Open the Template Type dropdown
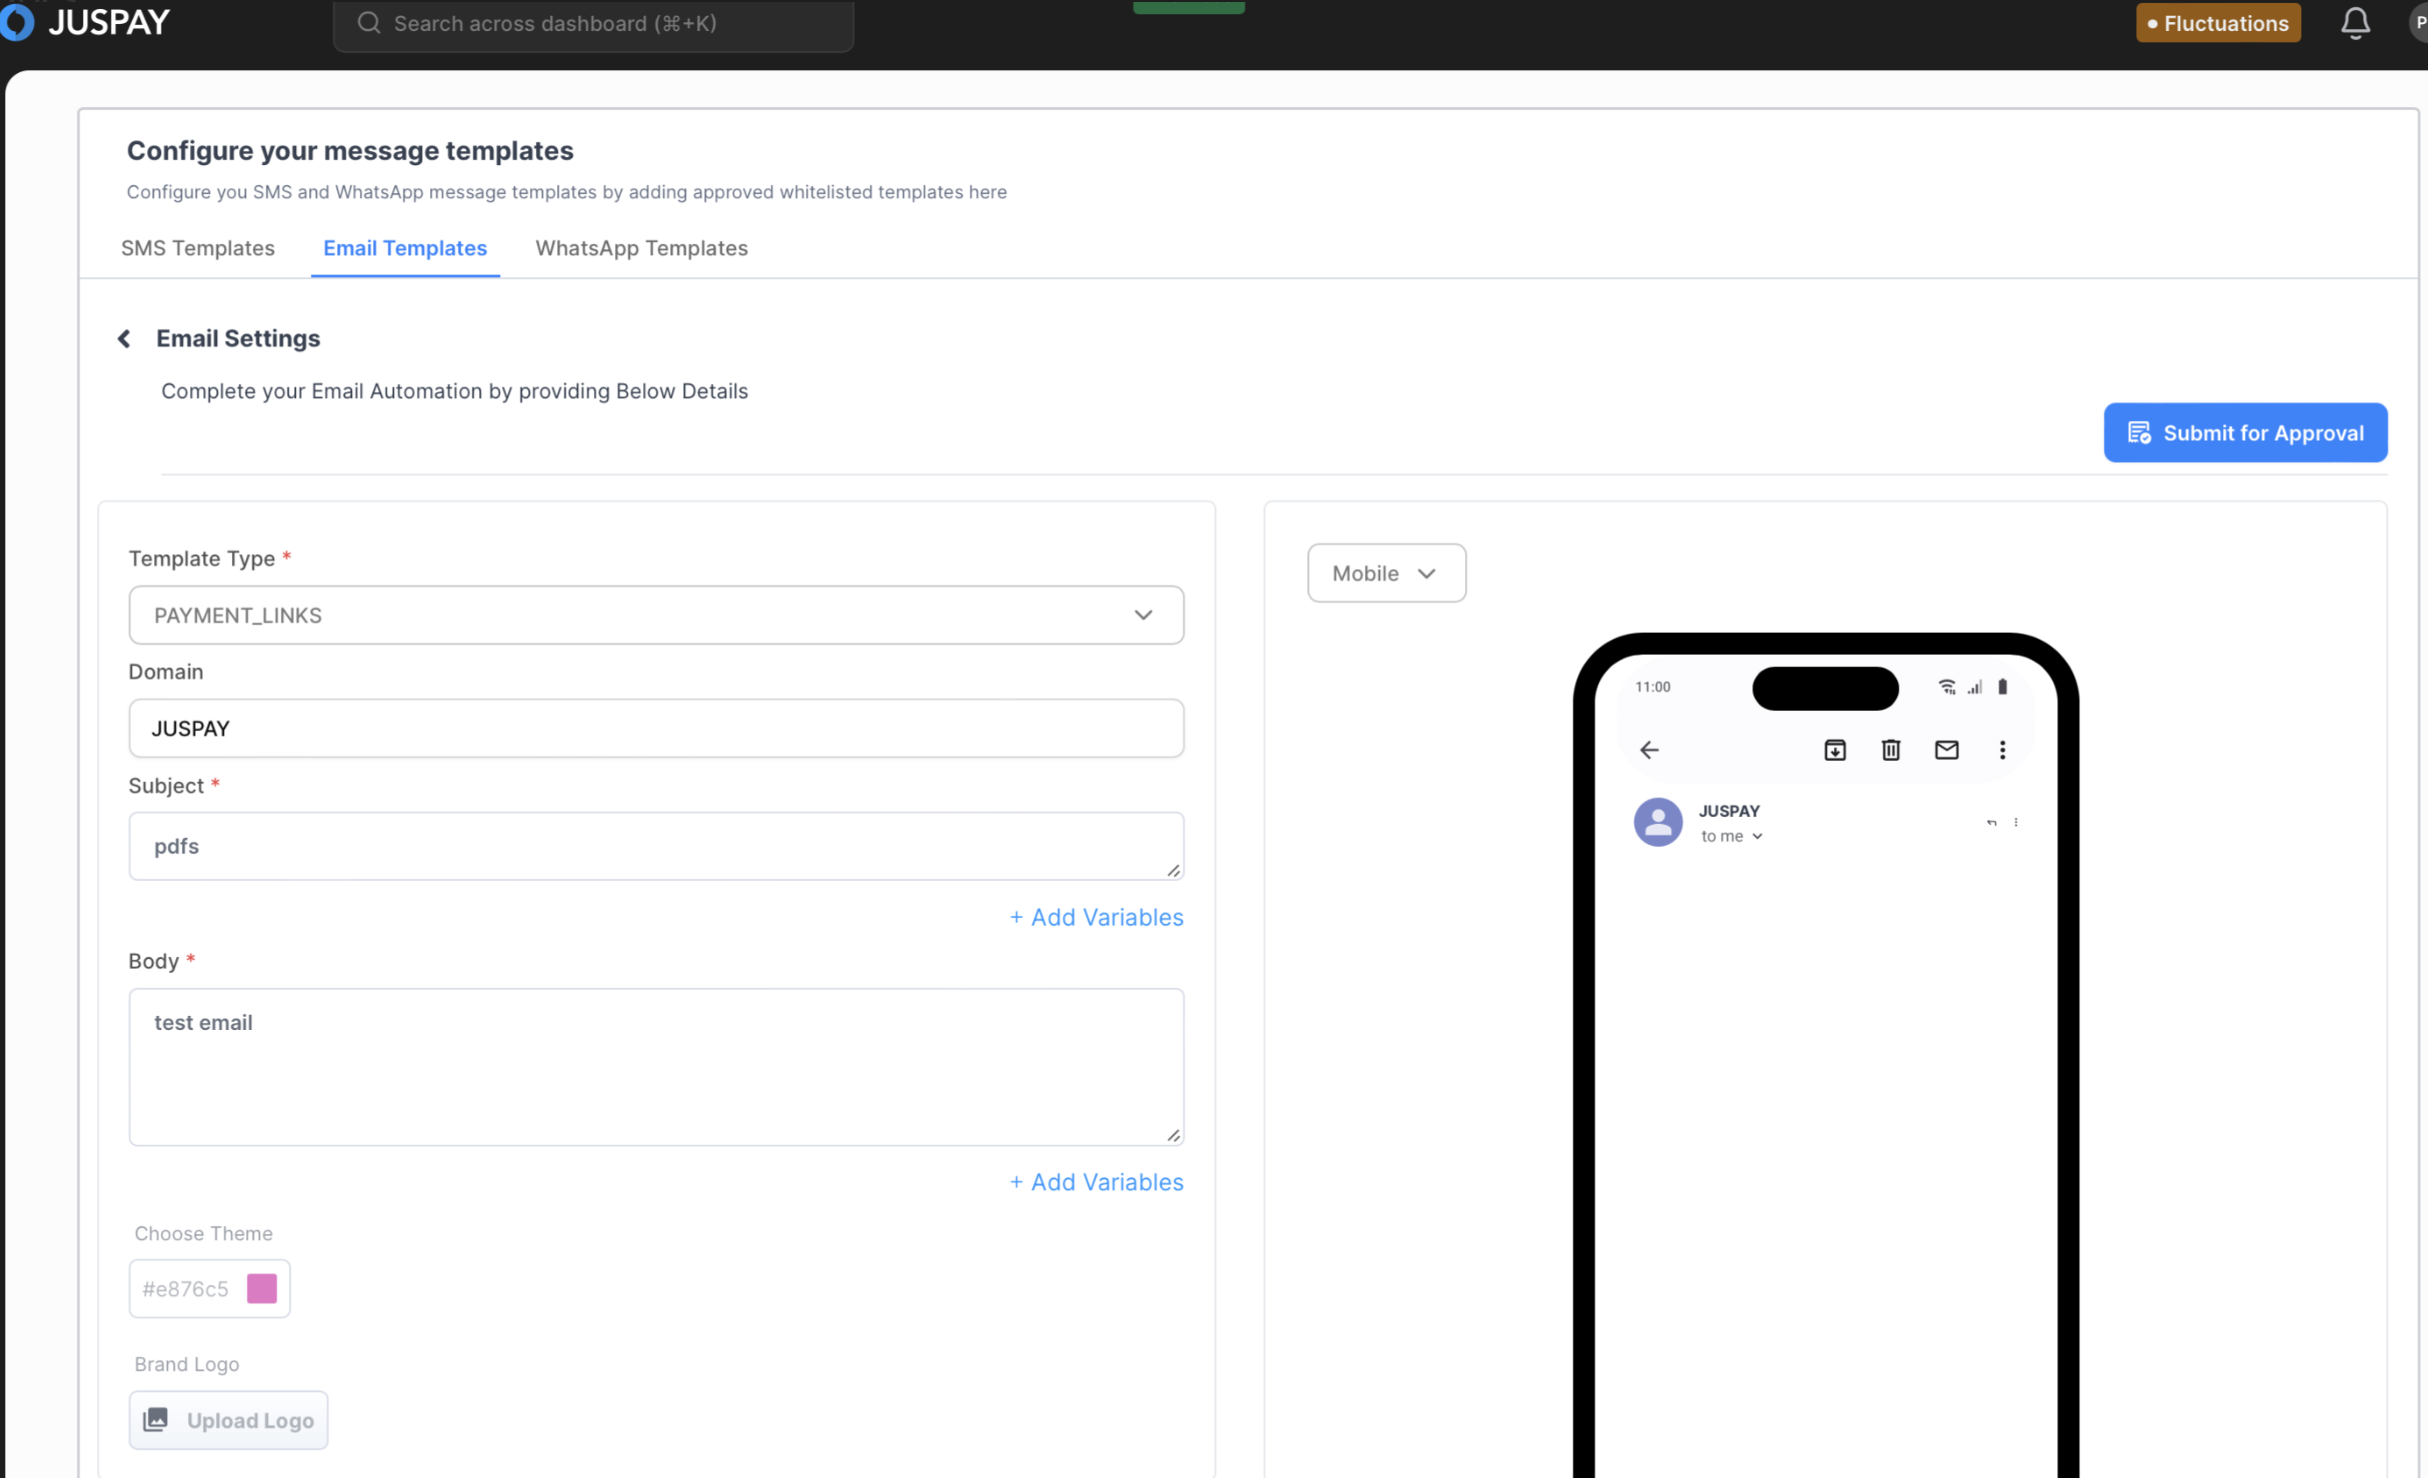 coord(656,615)
